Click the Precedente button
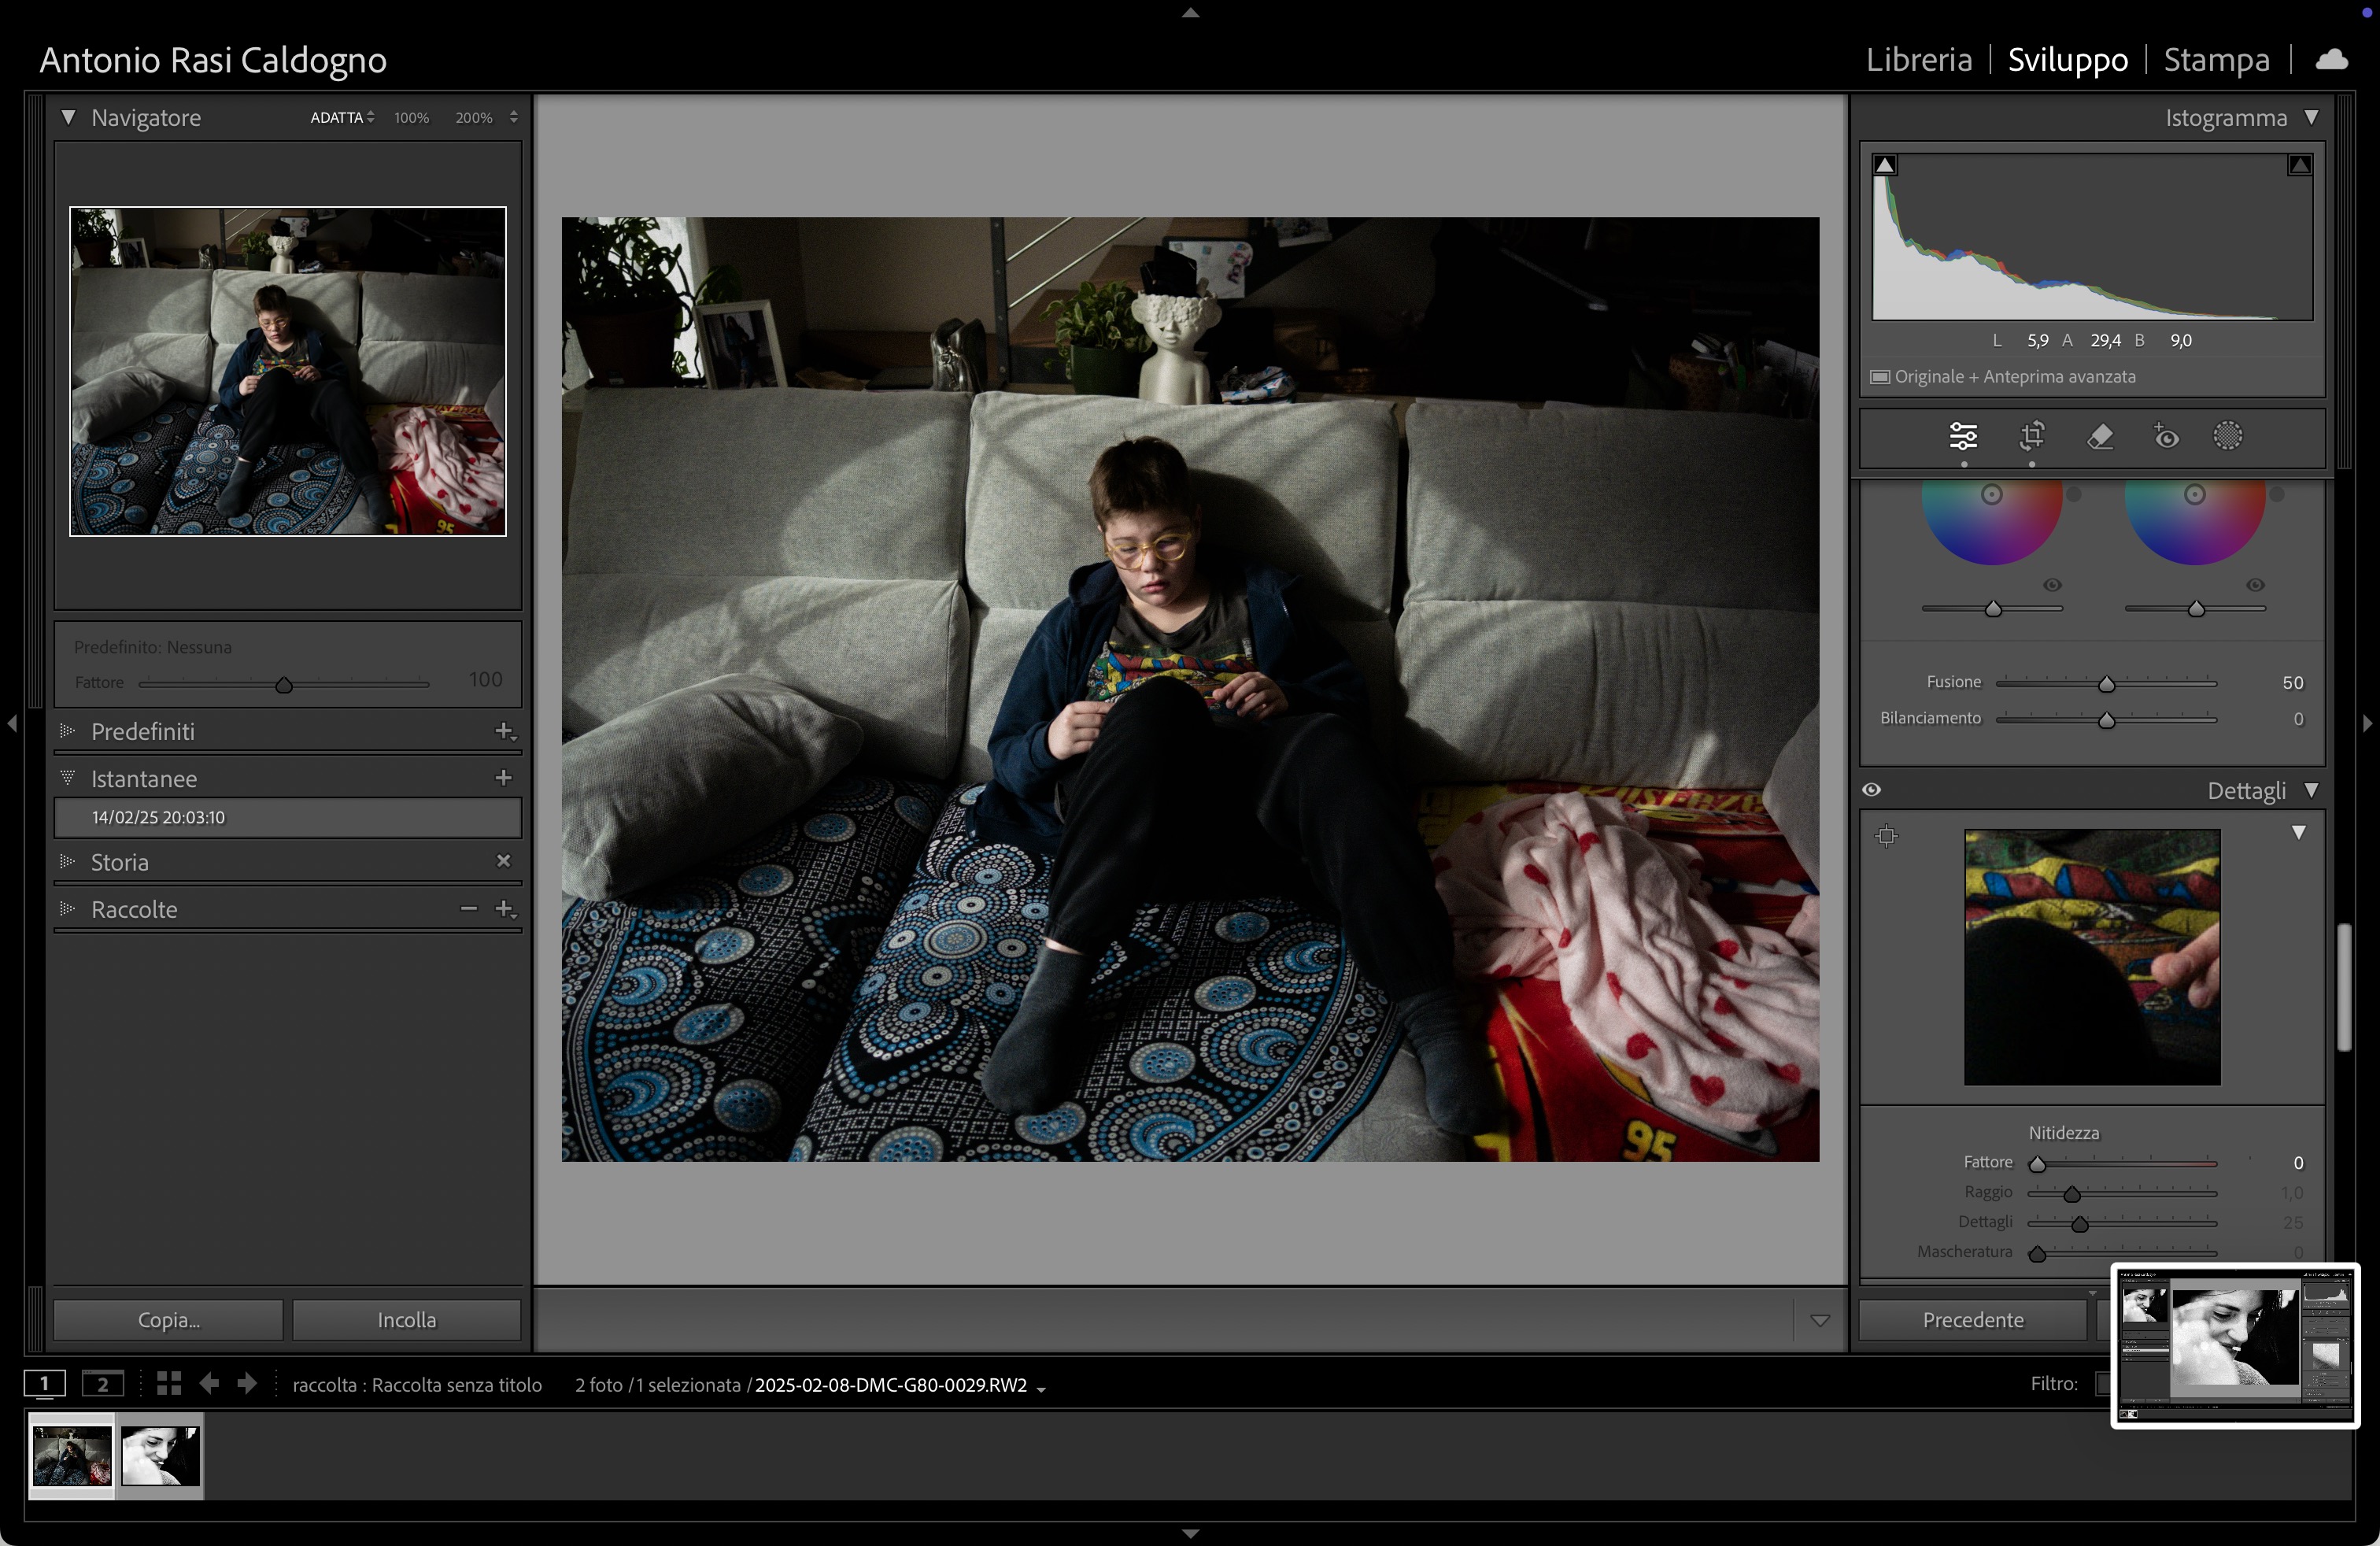 [x=1973, y=1320]
